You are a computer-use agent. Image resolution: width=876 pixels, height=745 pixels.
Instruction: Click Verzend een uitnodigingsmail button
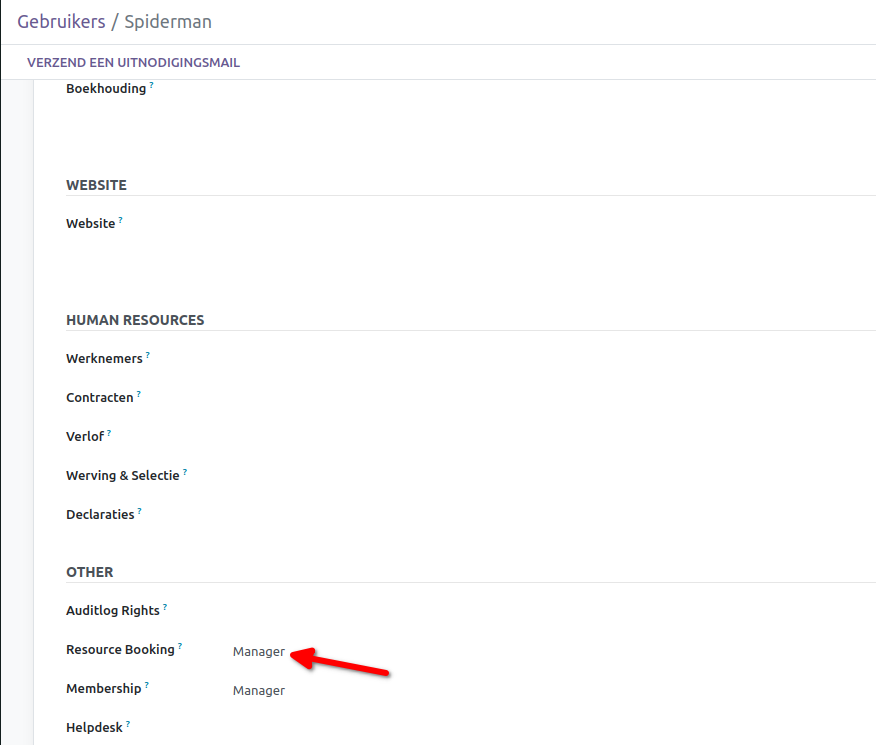coord(133,62)
